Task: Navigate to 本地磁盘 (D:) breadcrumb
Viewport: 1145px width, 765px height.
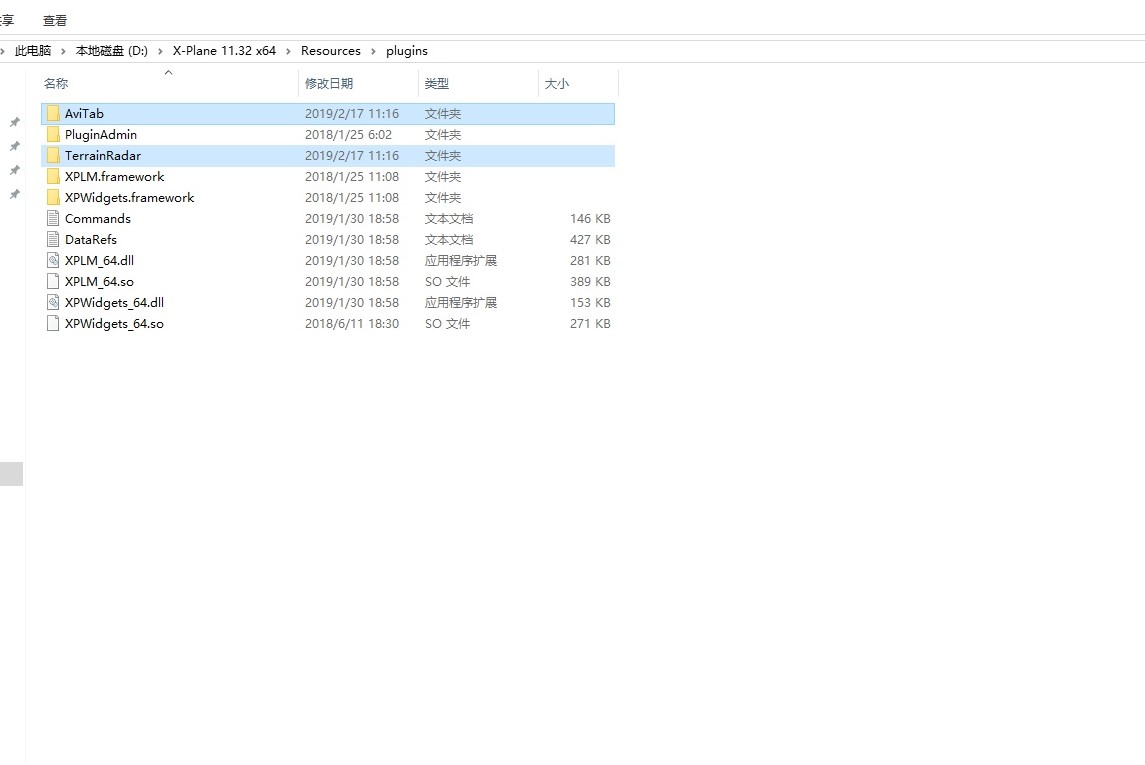Action: pyautogui.click(x=112, y=51)
